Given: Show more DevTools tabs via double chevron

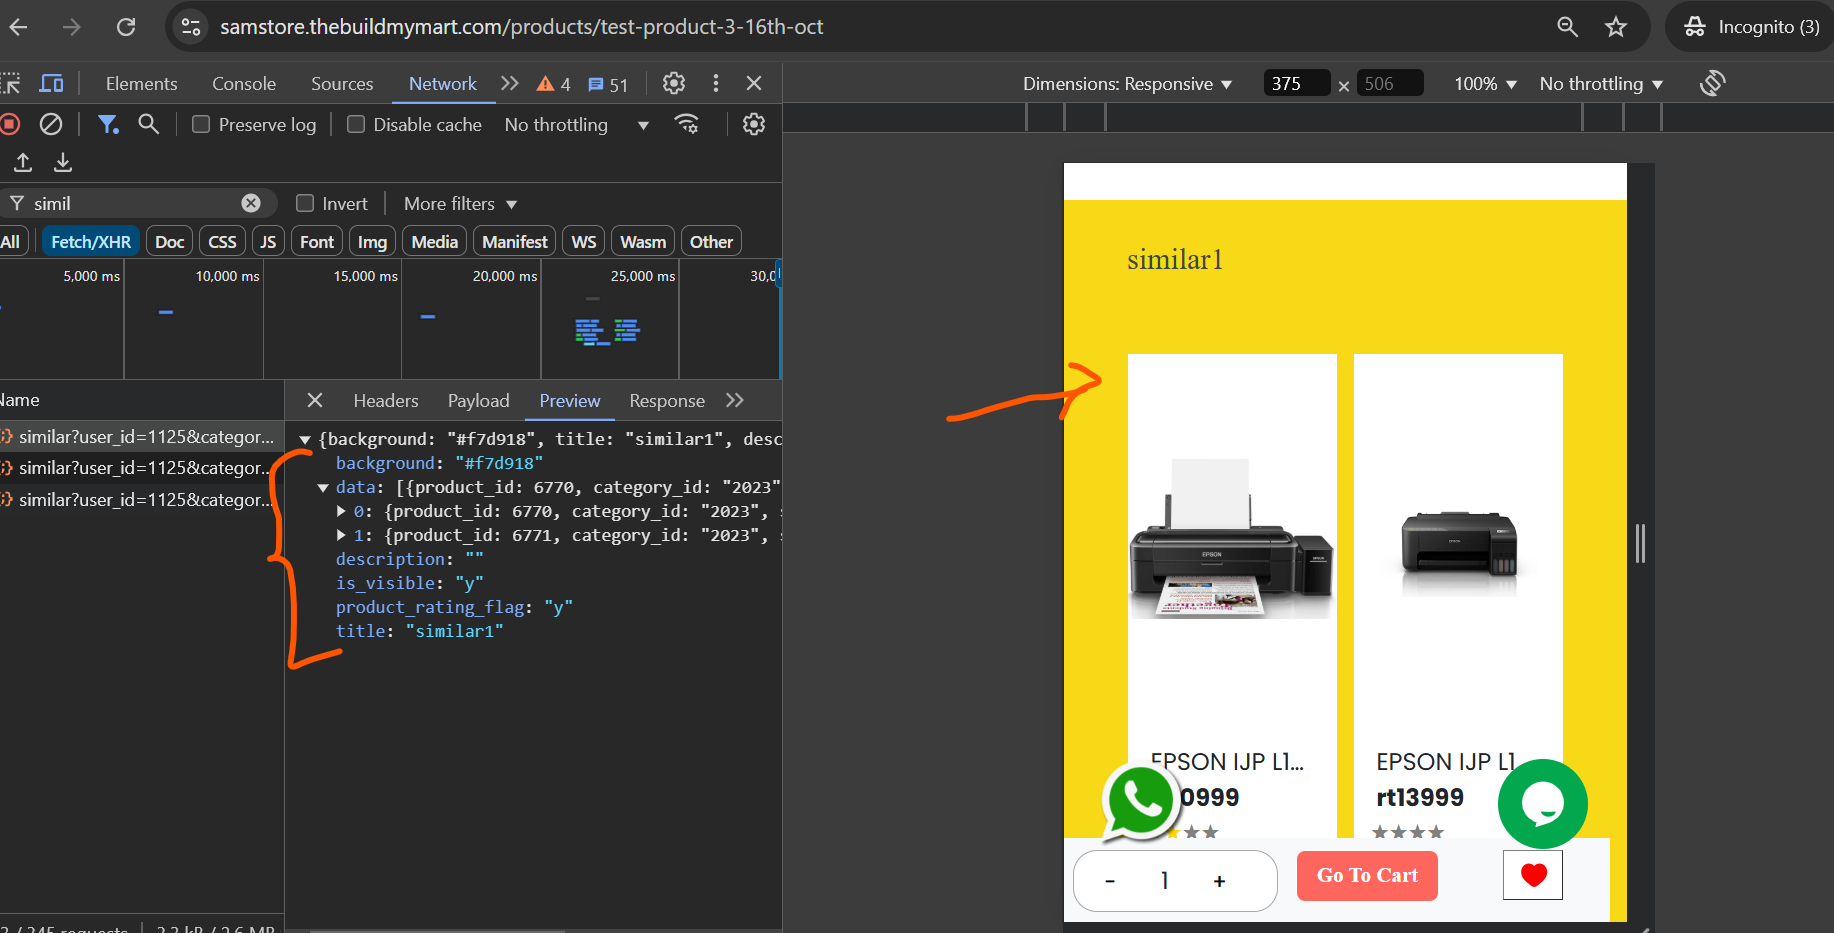Looking at the screenshot, I should 510,83.
